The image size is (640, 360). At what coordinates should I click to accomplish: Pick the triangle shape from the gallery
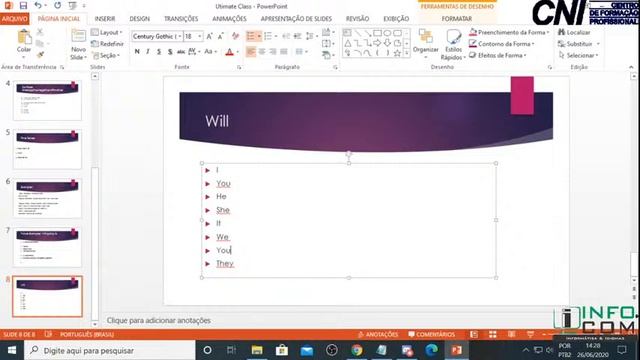pyautogui.click(x=347, y=43)
